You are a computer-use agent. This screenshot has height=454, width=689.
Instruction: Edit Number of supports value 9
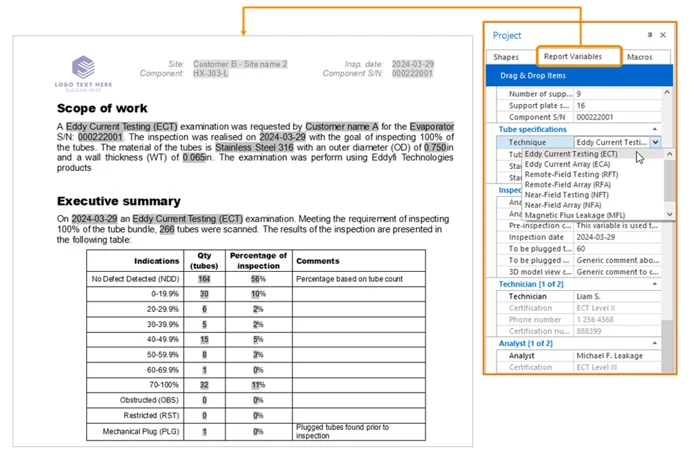tap(617, 94)
